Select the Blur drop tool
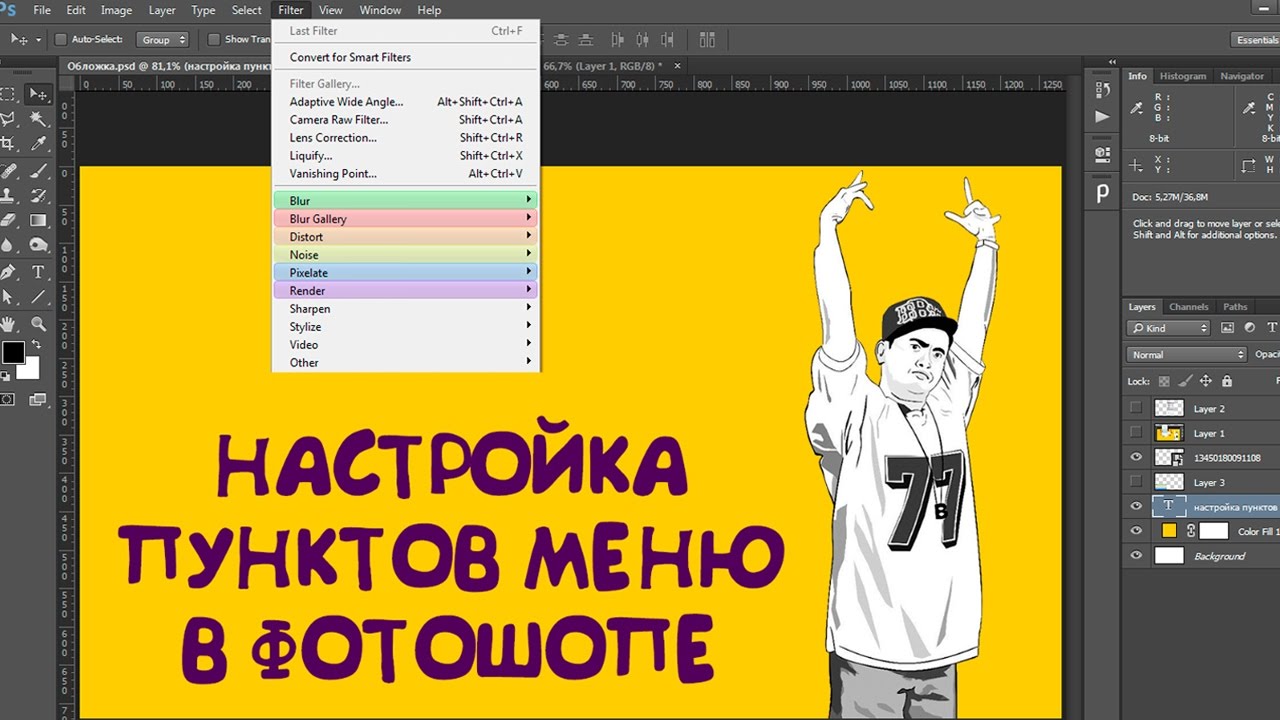The height and width of the screenshot is (720, 1280). coord(8,245)
